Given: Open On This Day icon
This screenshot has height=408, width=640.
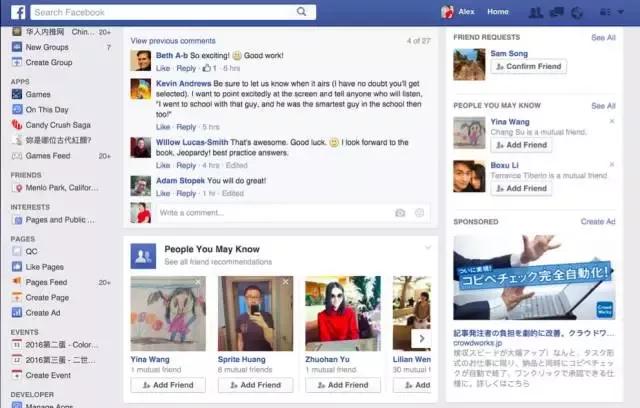Looking at the screenshot, I should point(17,109).
